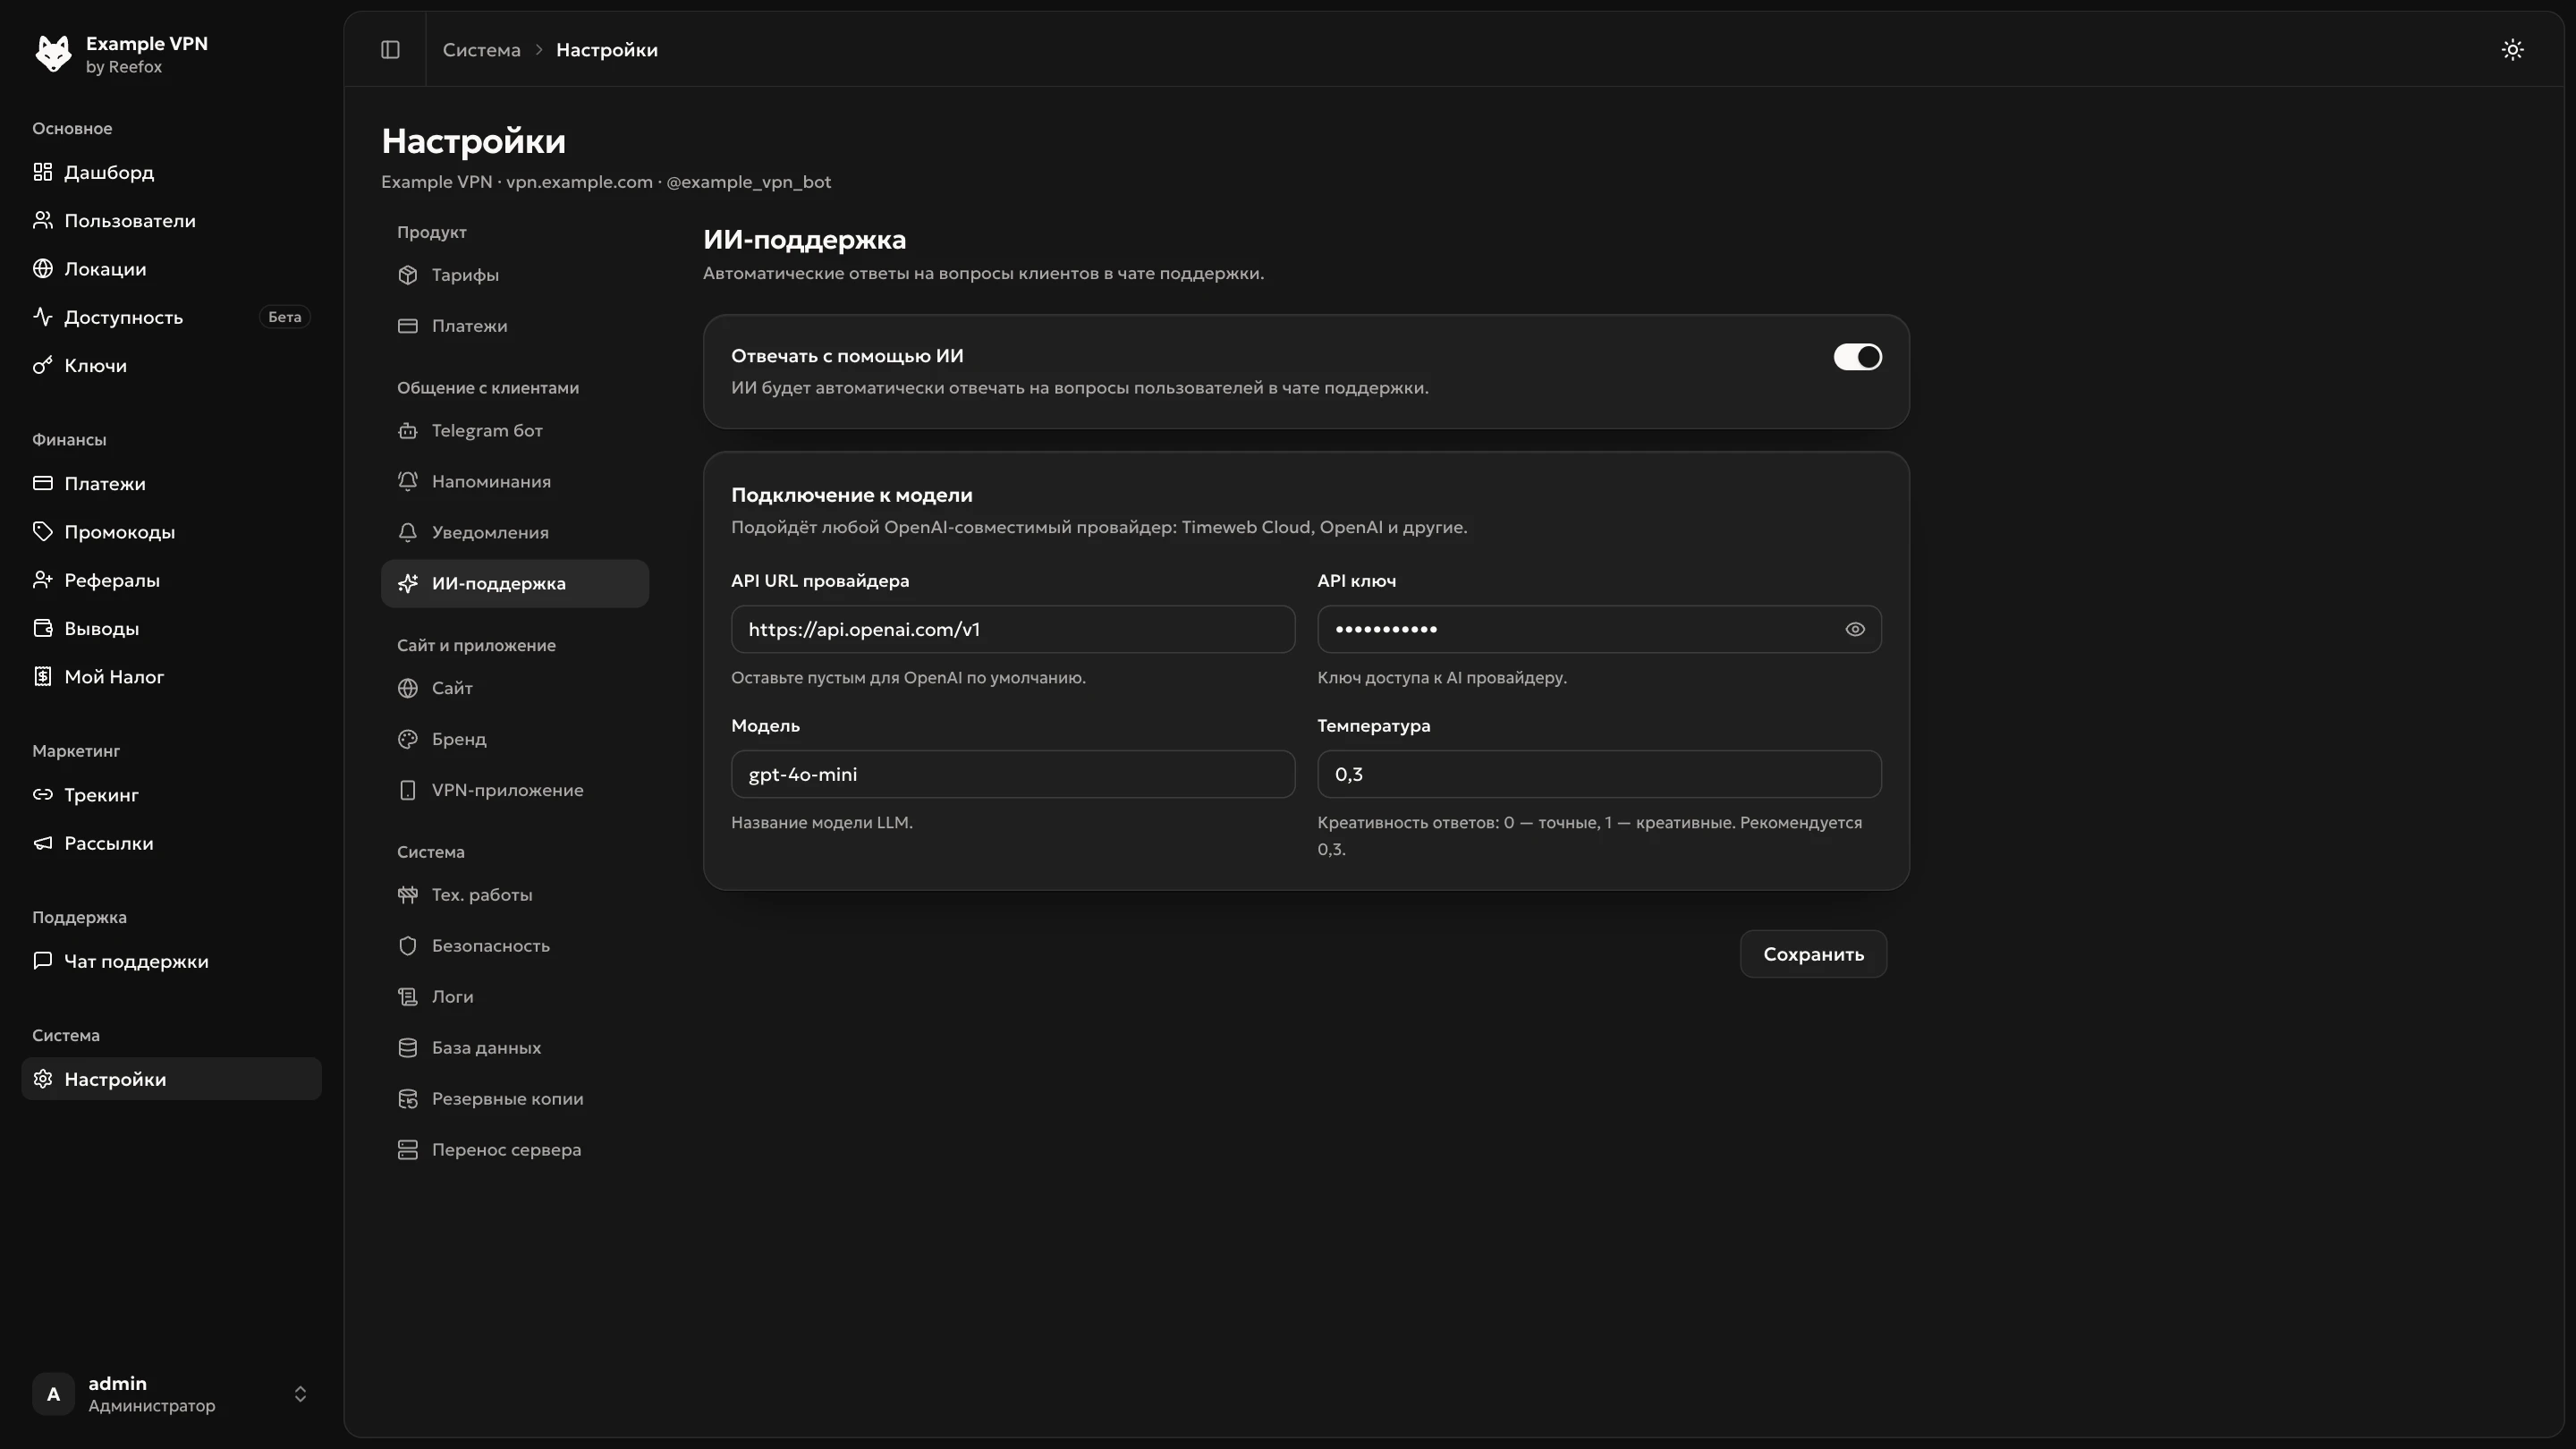Viewport: 2576px width, 1449px height.
Task: Open Рефералы in the sidebar
Action: [171, 580]
